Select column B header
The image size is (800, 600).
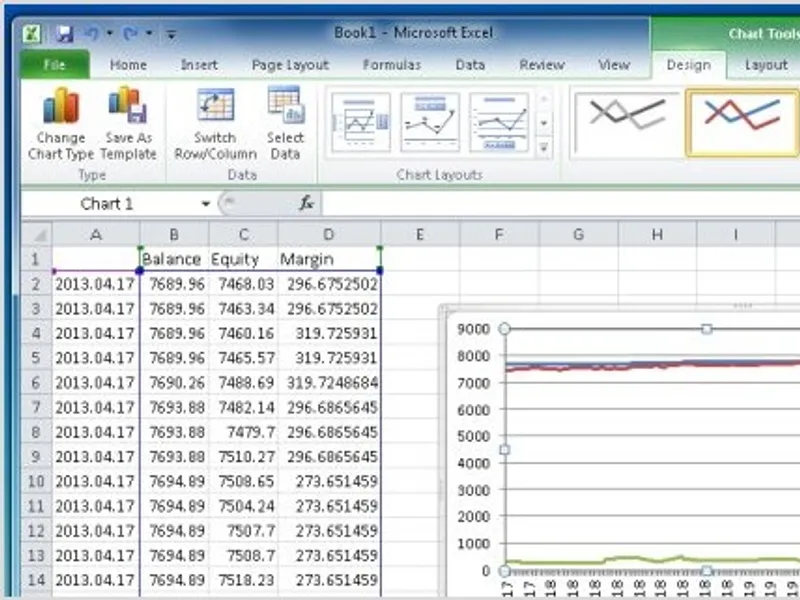[174, 234]
